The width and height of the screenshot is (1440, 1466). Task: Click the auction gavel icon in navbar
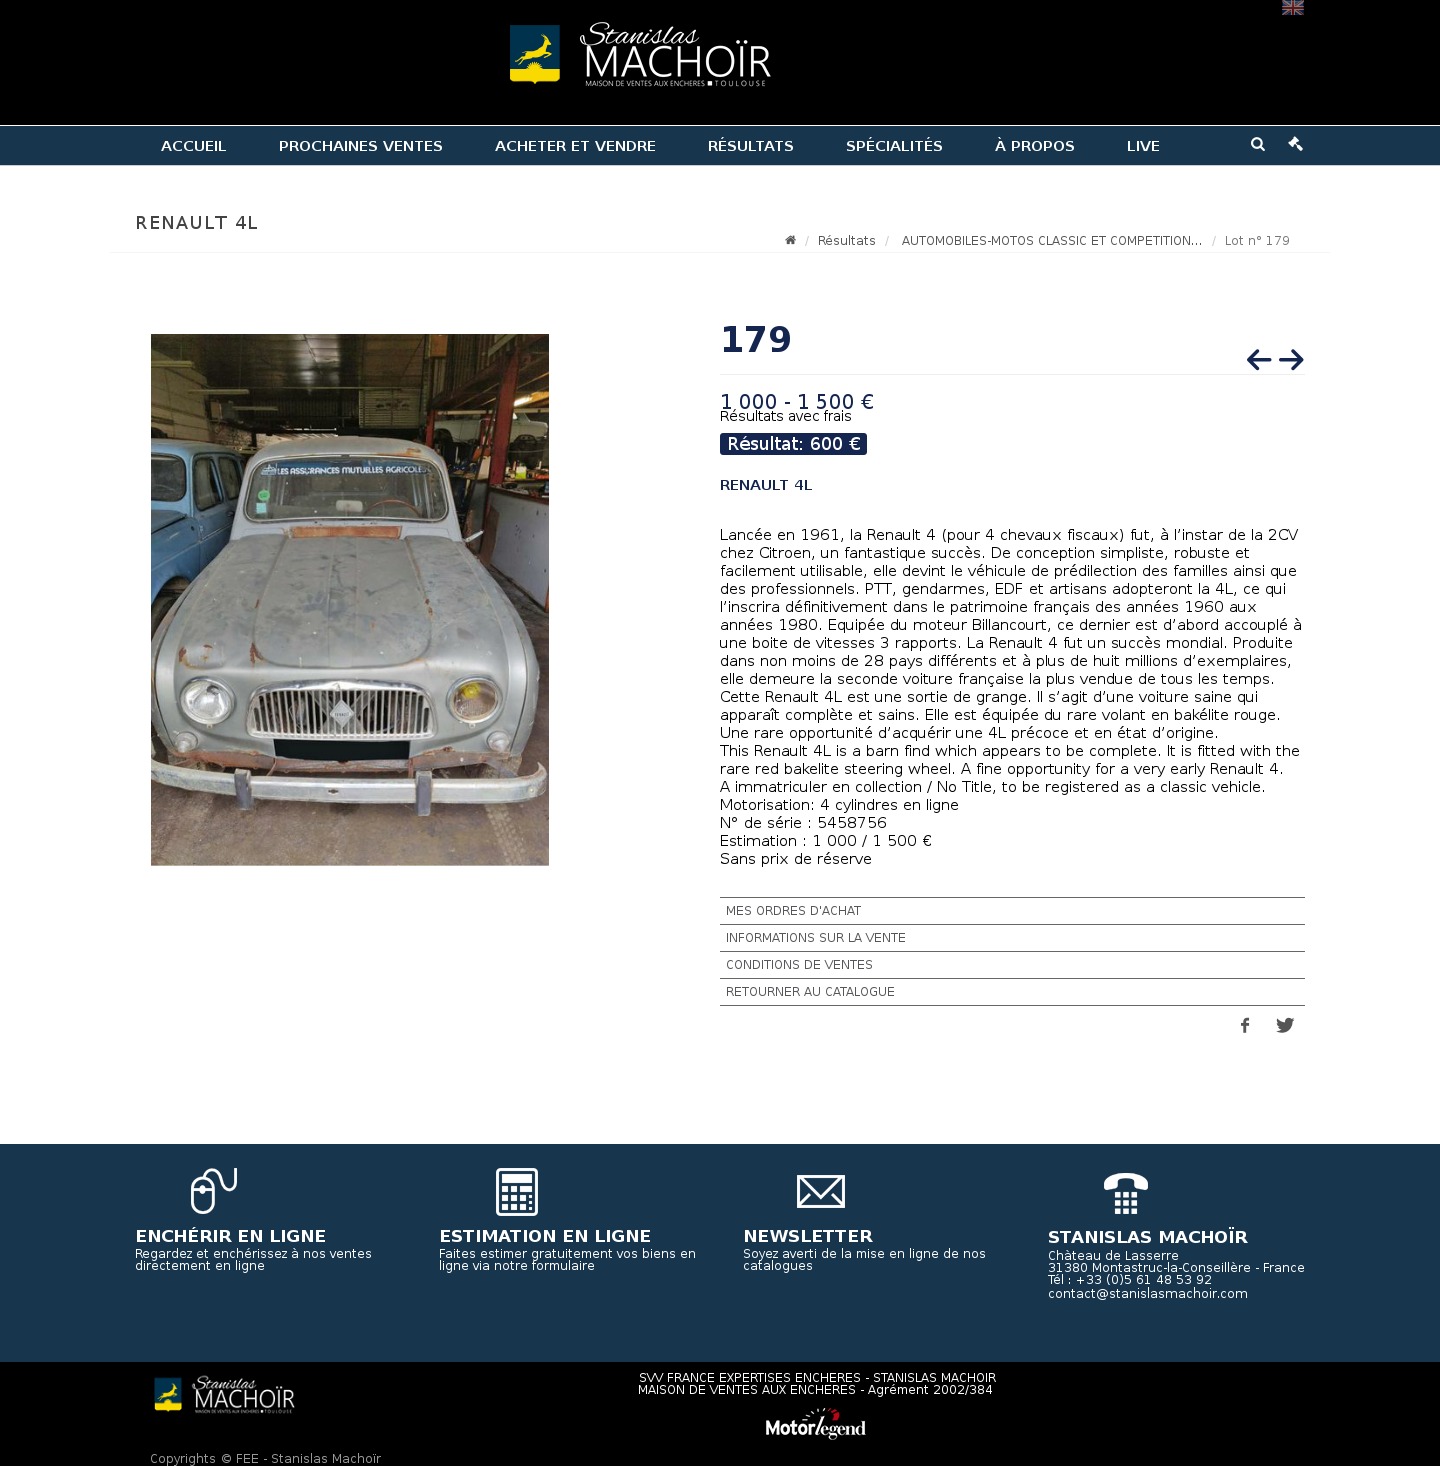pyautogui.click(x=1295, y=144)
